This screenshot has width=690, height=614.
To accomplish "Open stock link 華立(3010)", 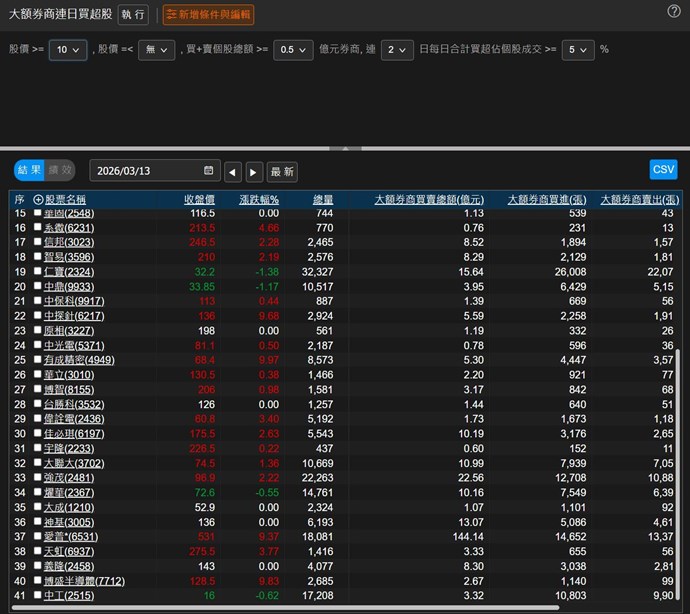I will click(69, 375).
